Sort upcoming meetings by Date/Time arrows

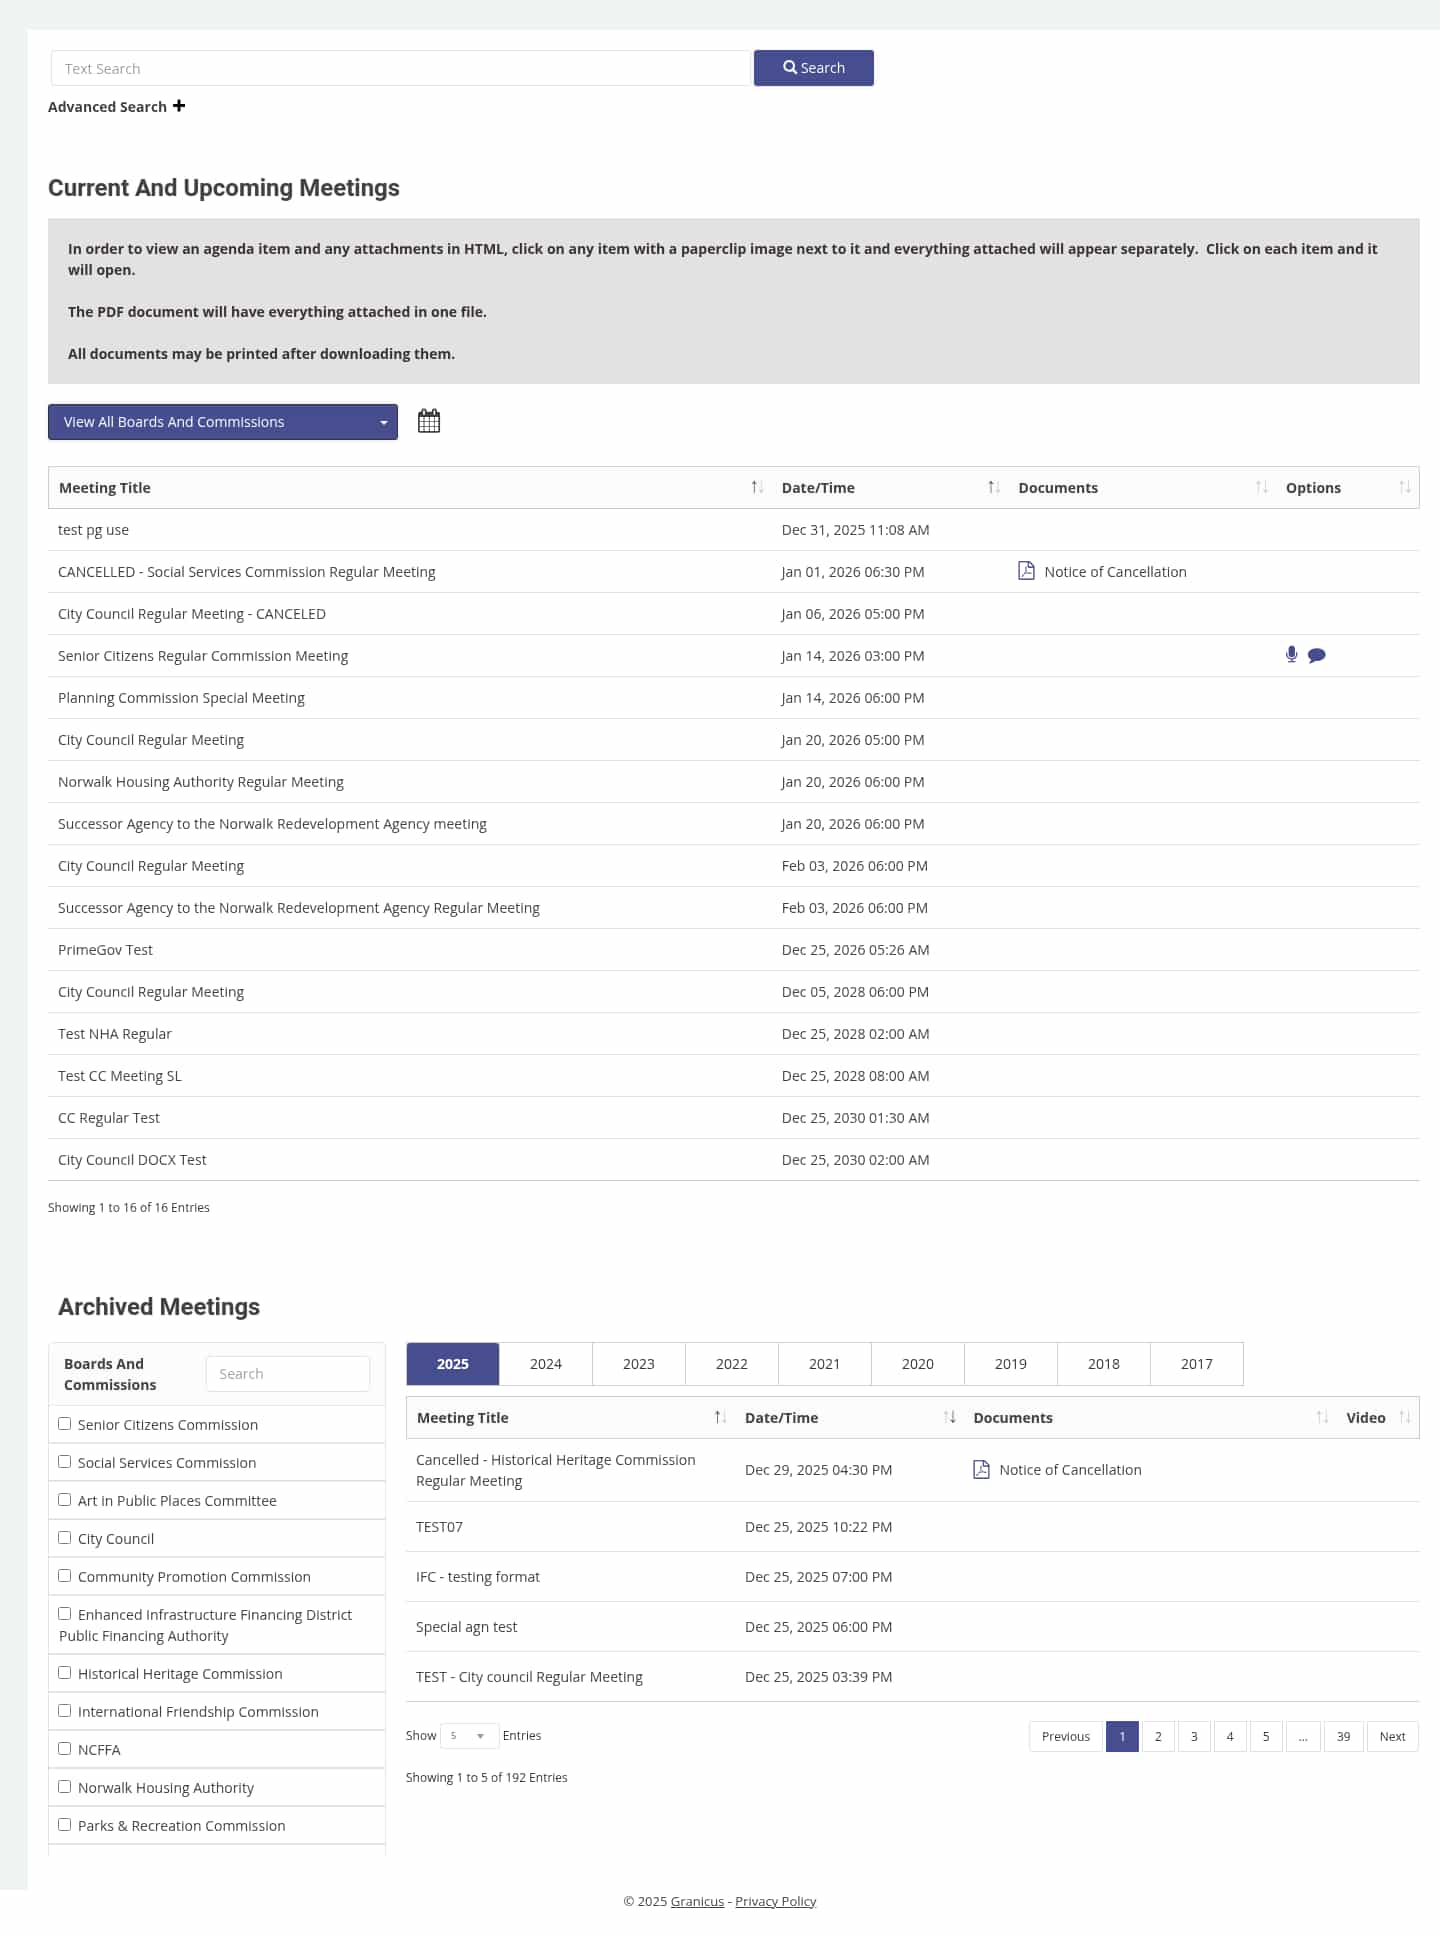tap(994, 487)
